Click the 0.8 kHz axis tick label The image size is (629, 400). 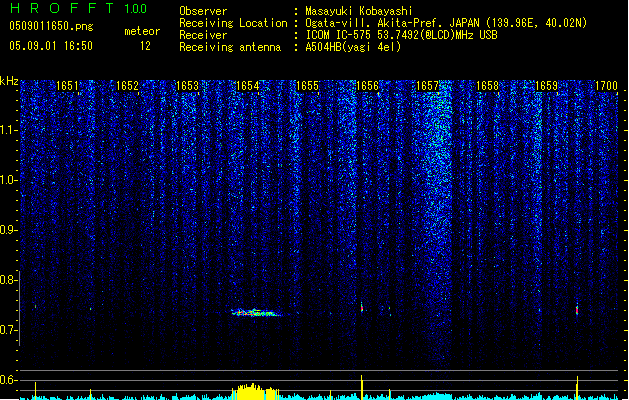pos(9,280)
